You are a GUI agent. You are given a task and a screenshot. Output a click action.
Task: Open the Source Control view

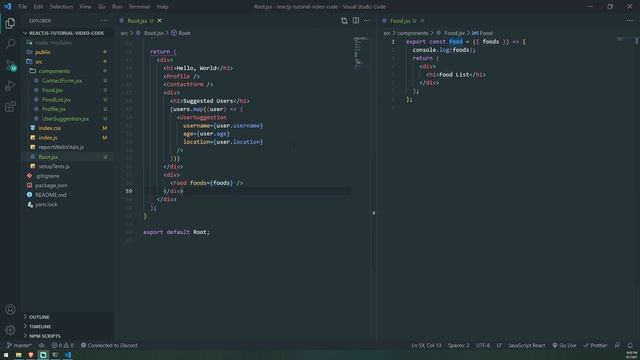10,65
